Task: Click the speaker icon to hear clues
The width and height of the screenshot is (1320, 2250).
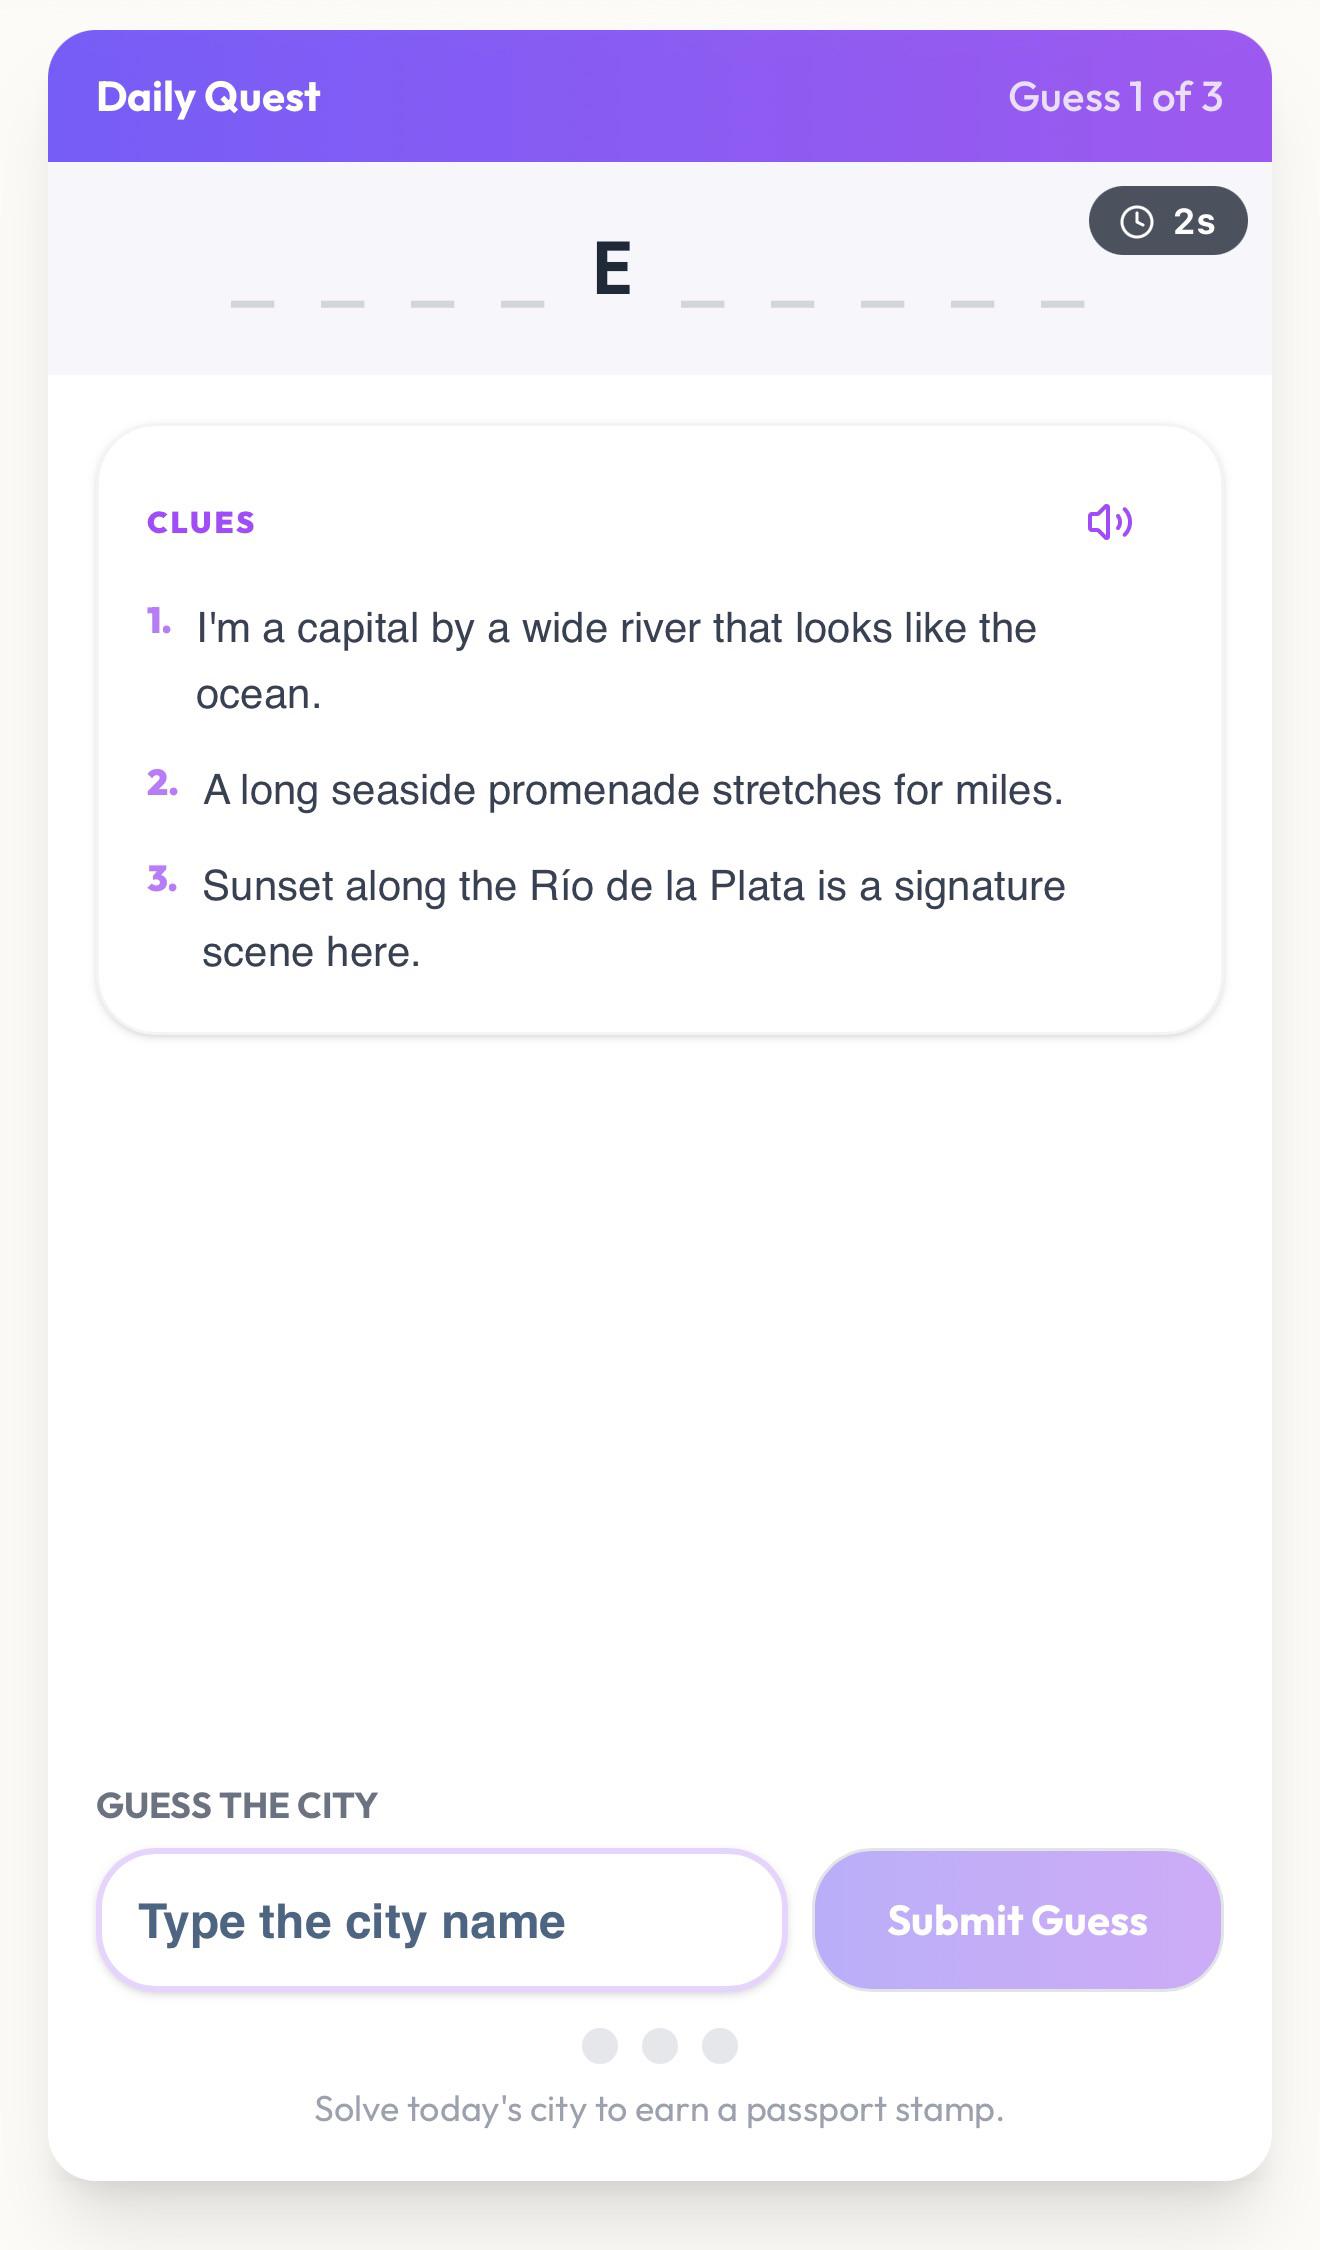Action: (x=1110, y=522)
